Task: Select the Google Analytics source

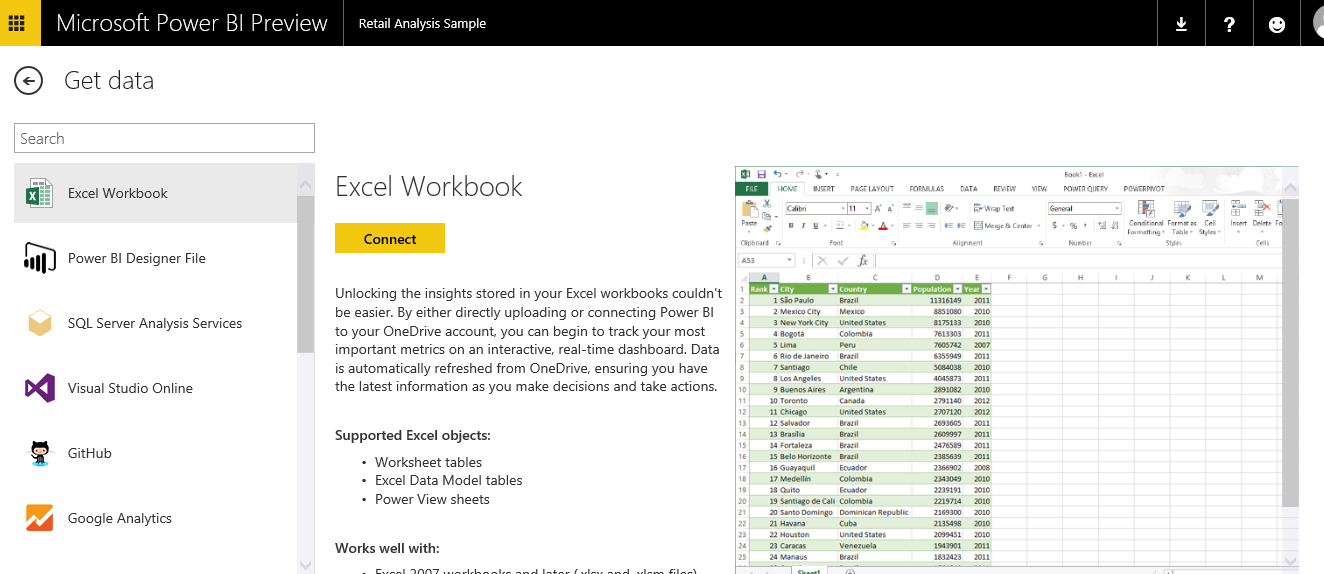Action: 155,518
